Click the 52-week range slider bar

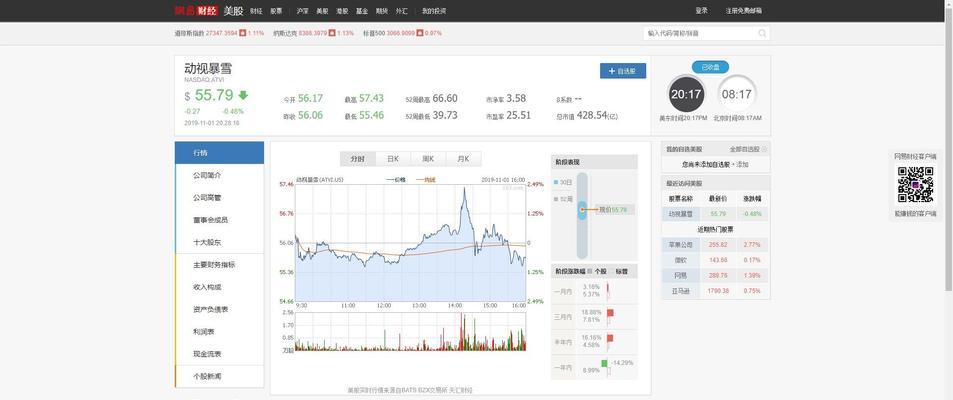582,215
